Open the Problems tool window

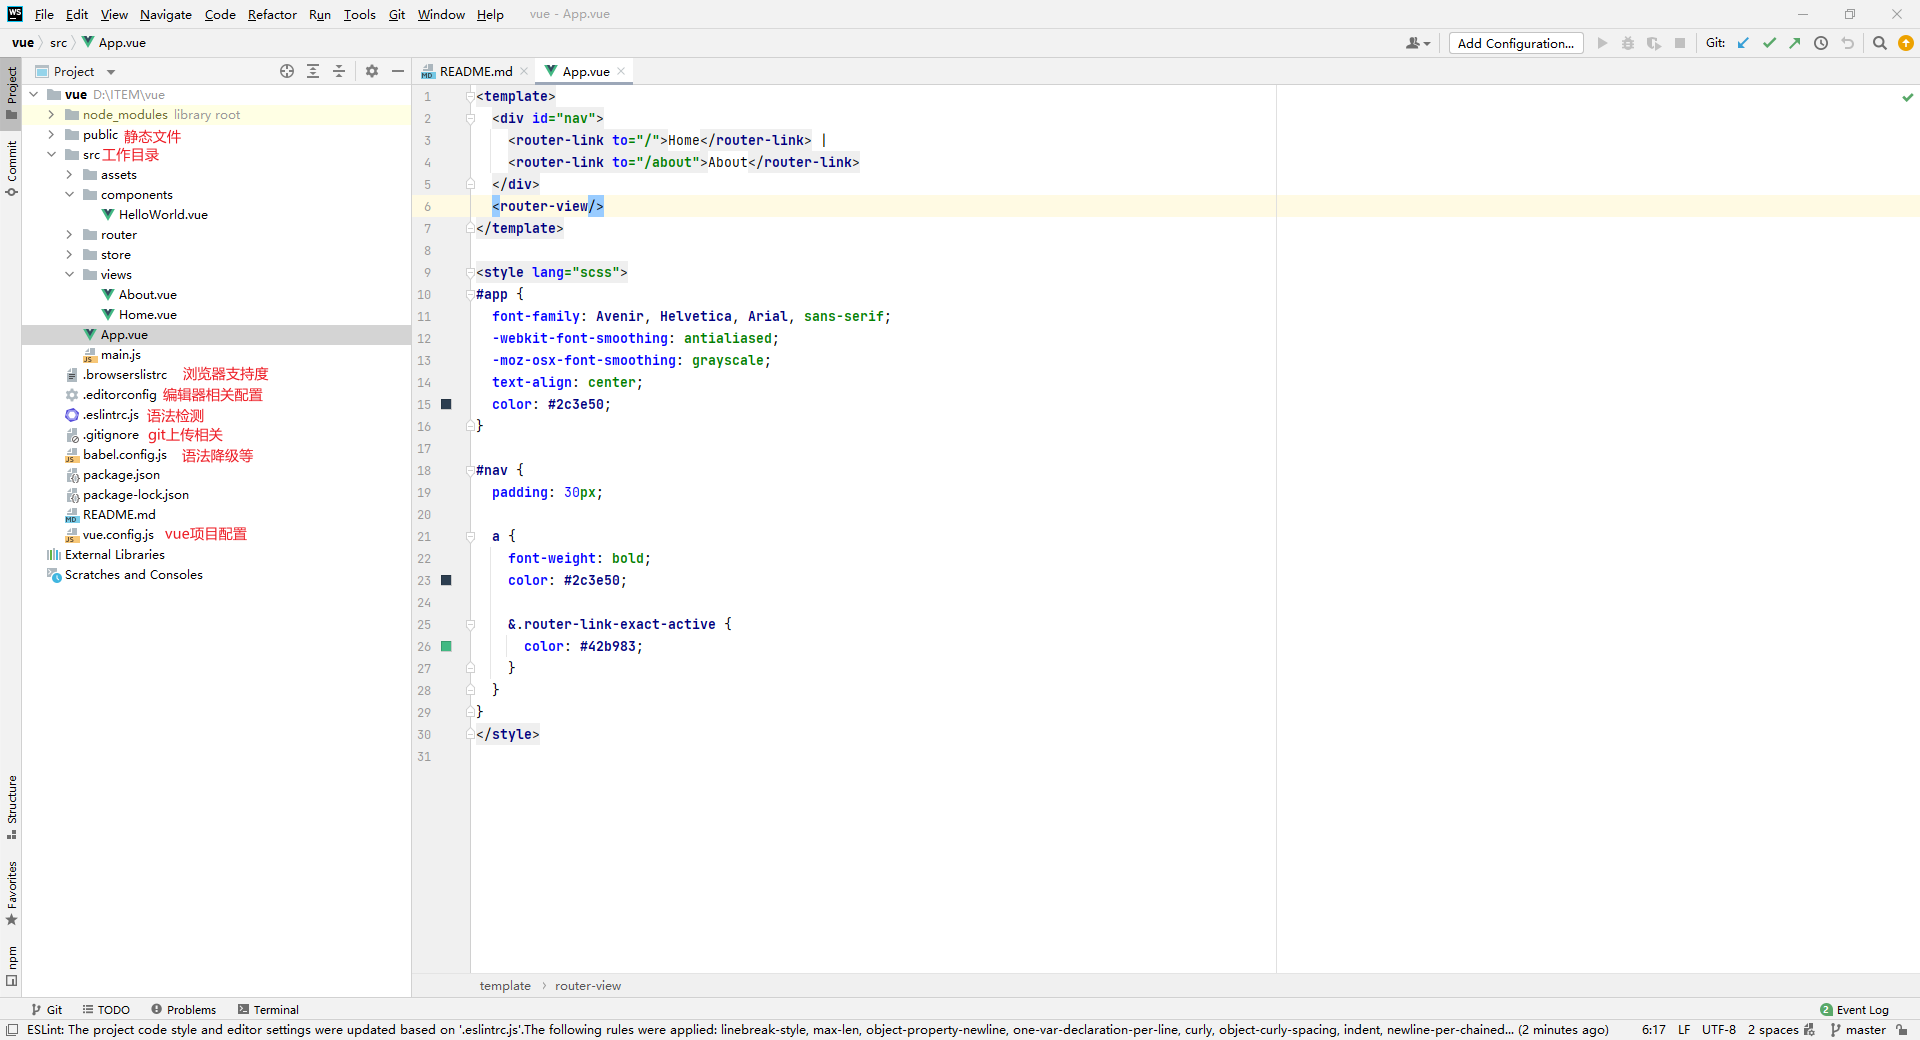coord(183,1010)
